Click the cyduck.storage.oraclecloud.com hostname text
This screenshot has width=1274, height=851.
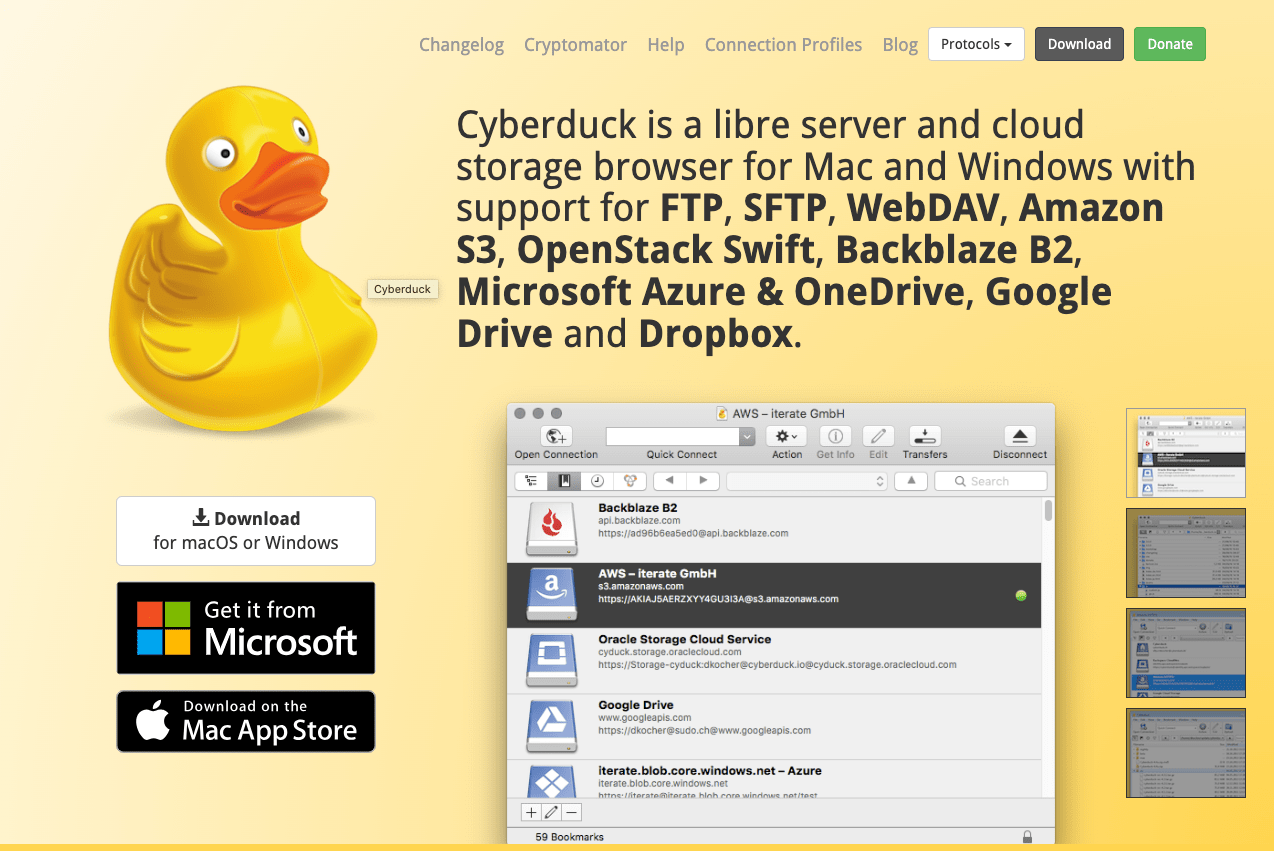pos(671,652)
